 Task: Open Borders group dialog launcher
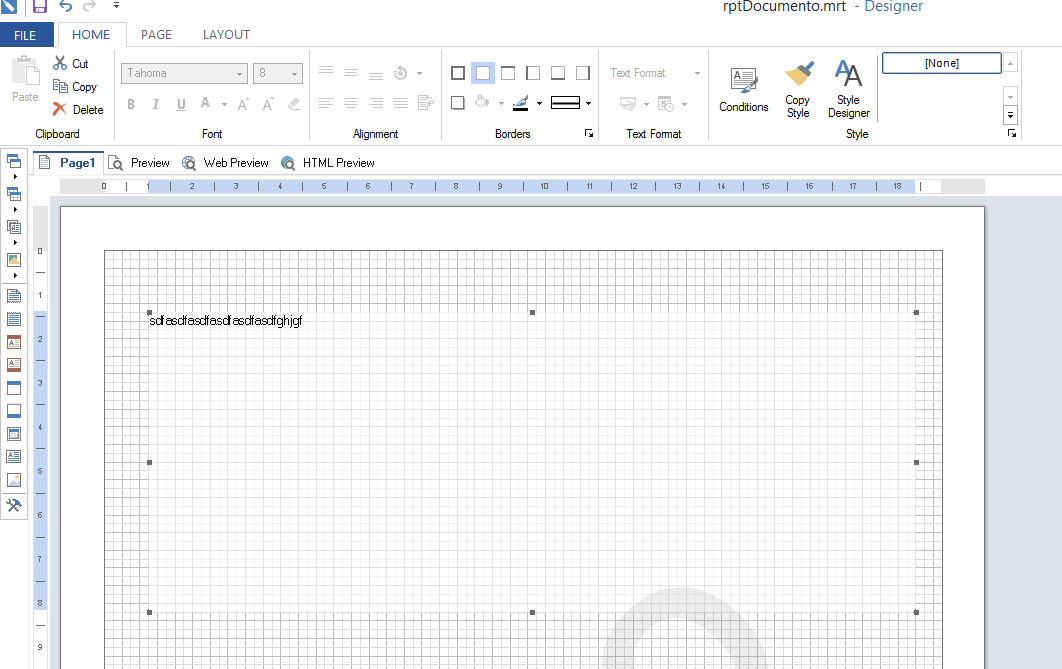(x=589, y=134)
